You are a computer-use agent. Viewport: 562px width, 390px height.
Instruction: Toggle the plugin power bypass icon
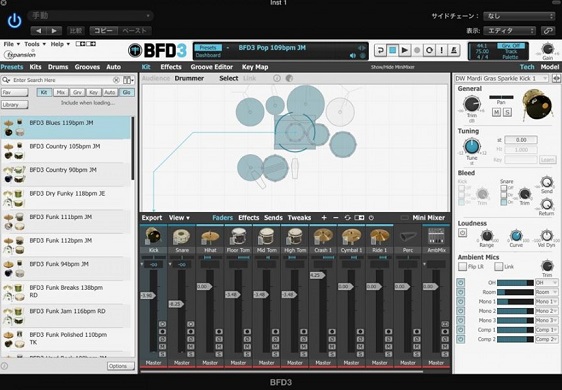(x=14, y=21)
